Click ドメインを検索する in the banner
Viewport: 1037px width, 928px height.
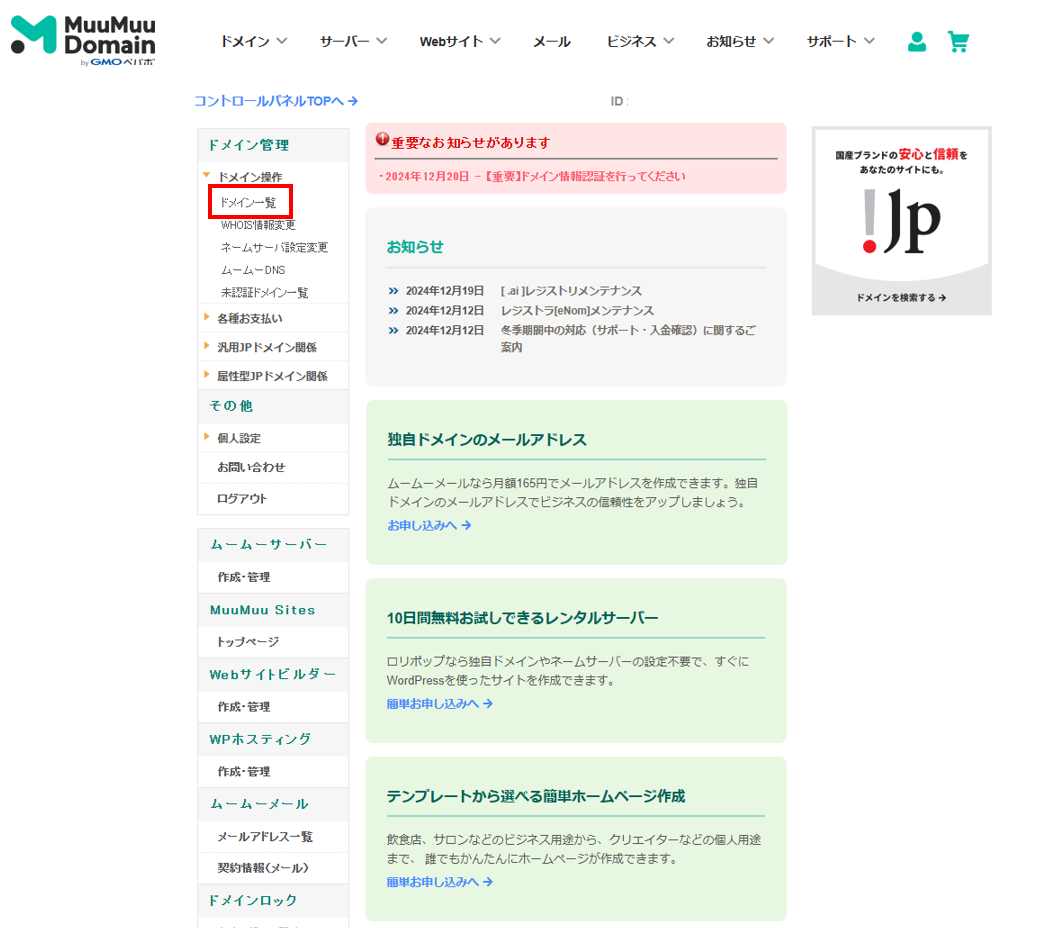point(901,298)
